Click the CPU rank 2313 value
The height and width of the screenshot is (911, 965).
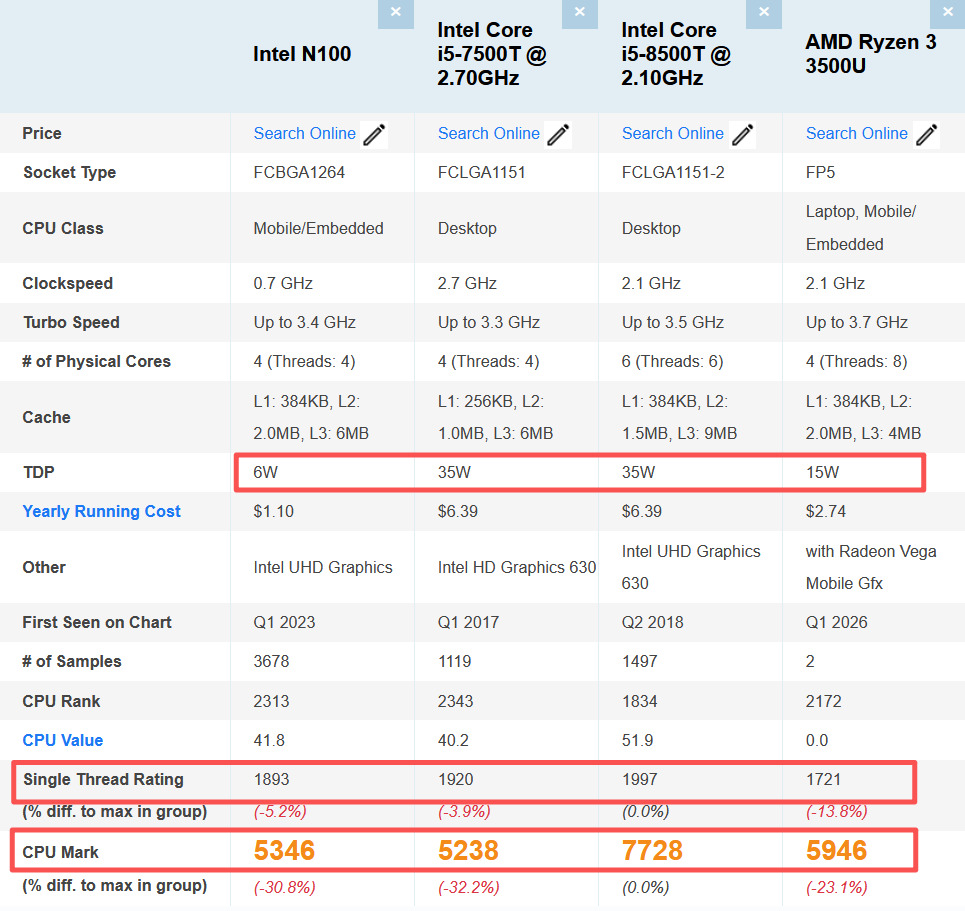point(271,701)
